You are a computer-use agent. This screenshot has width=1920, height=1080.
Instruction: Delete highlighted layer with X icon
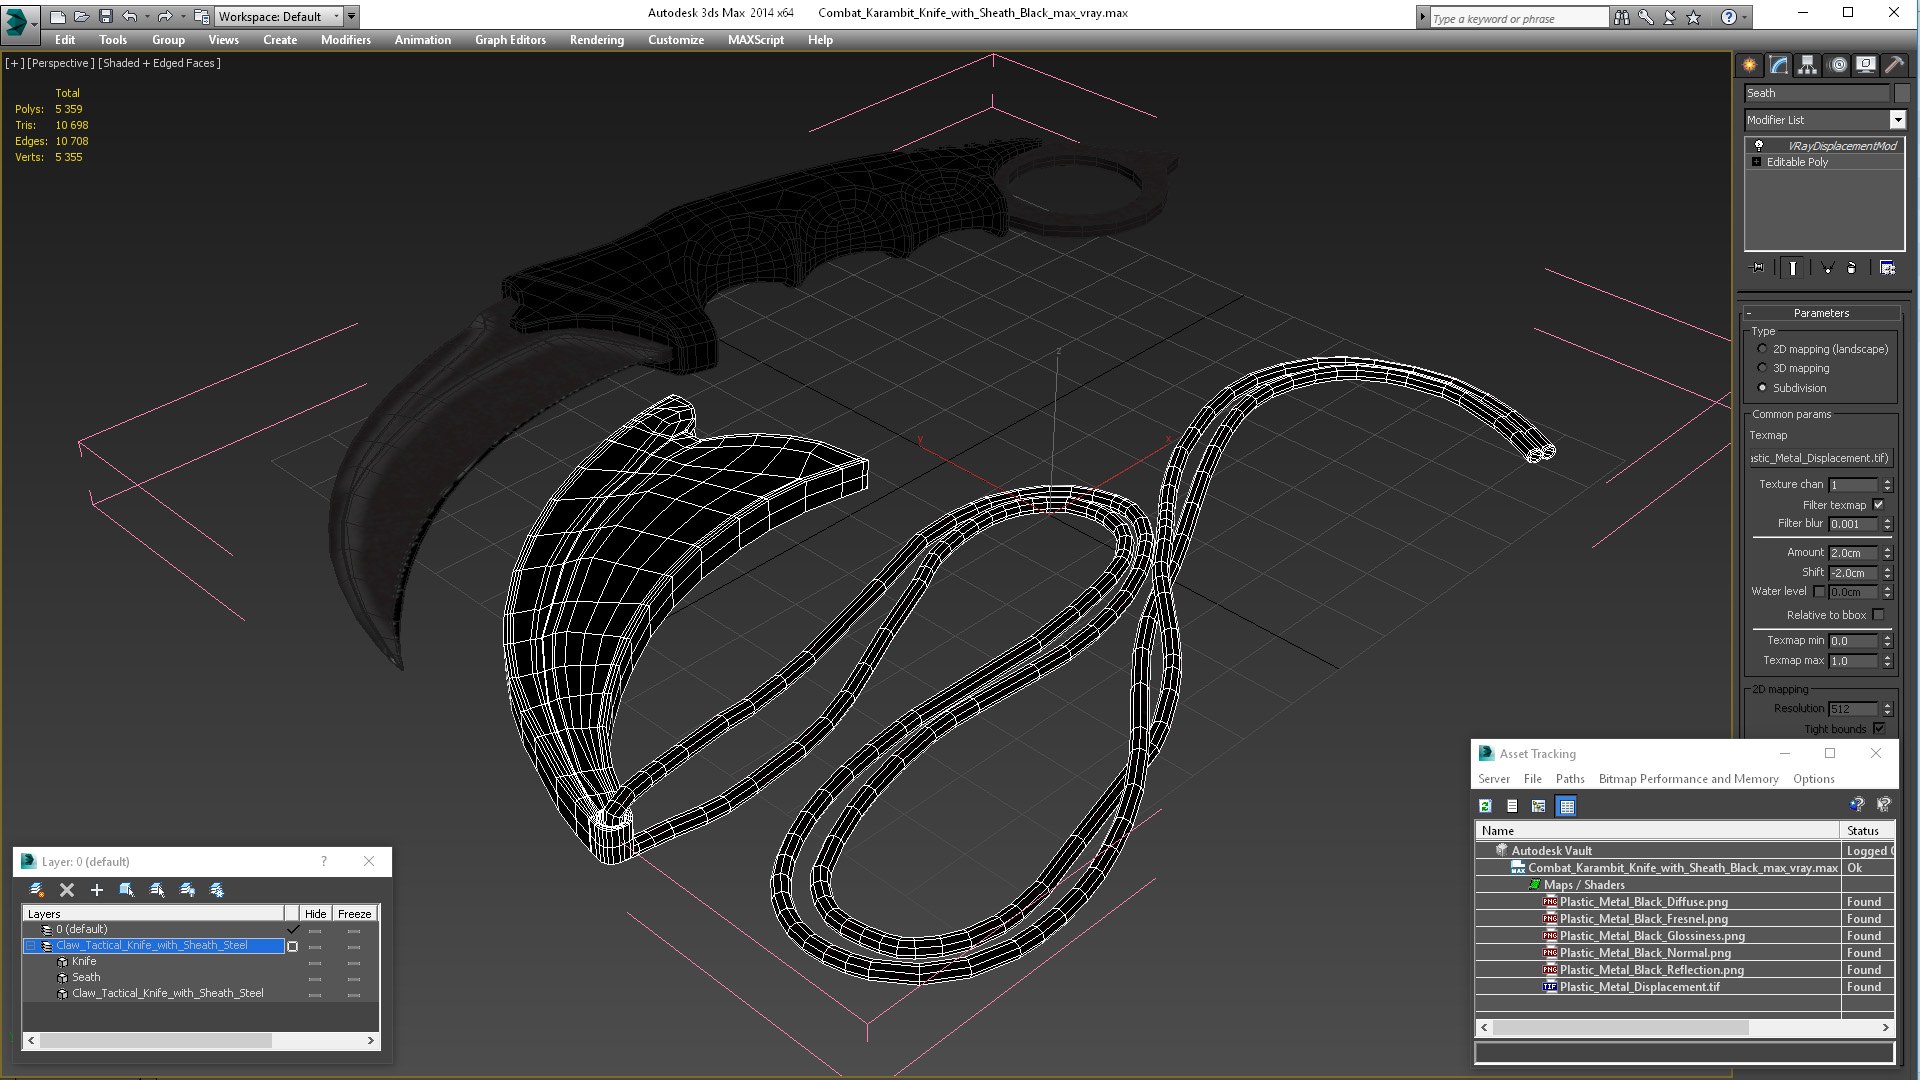(67, 890)
